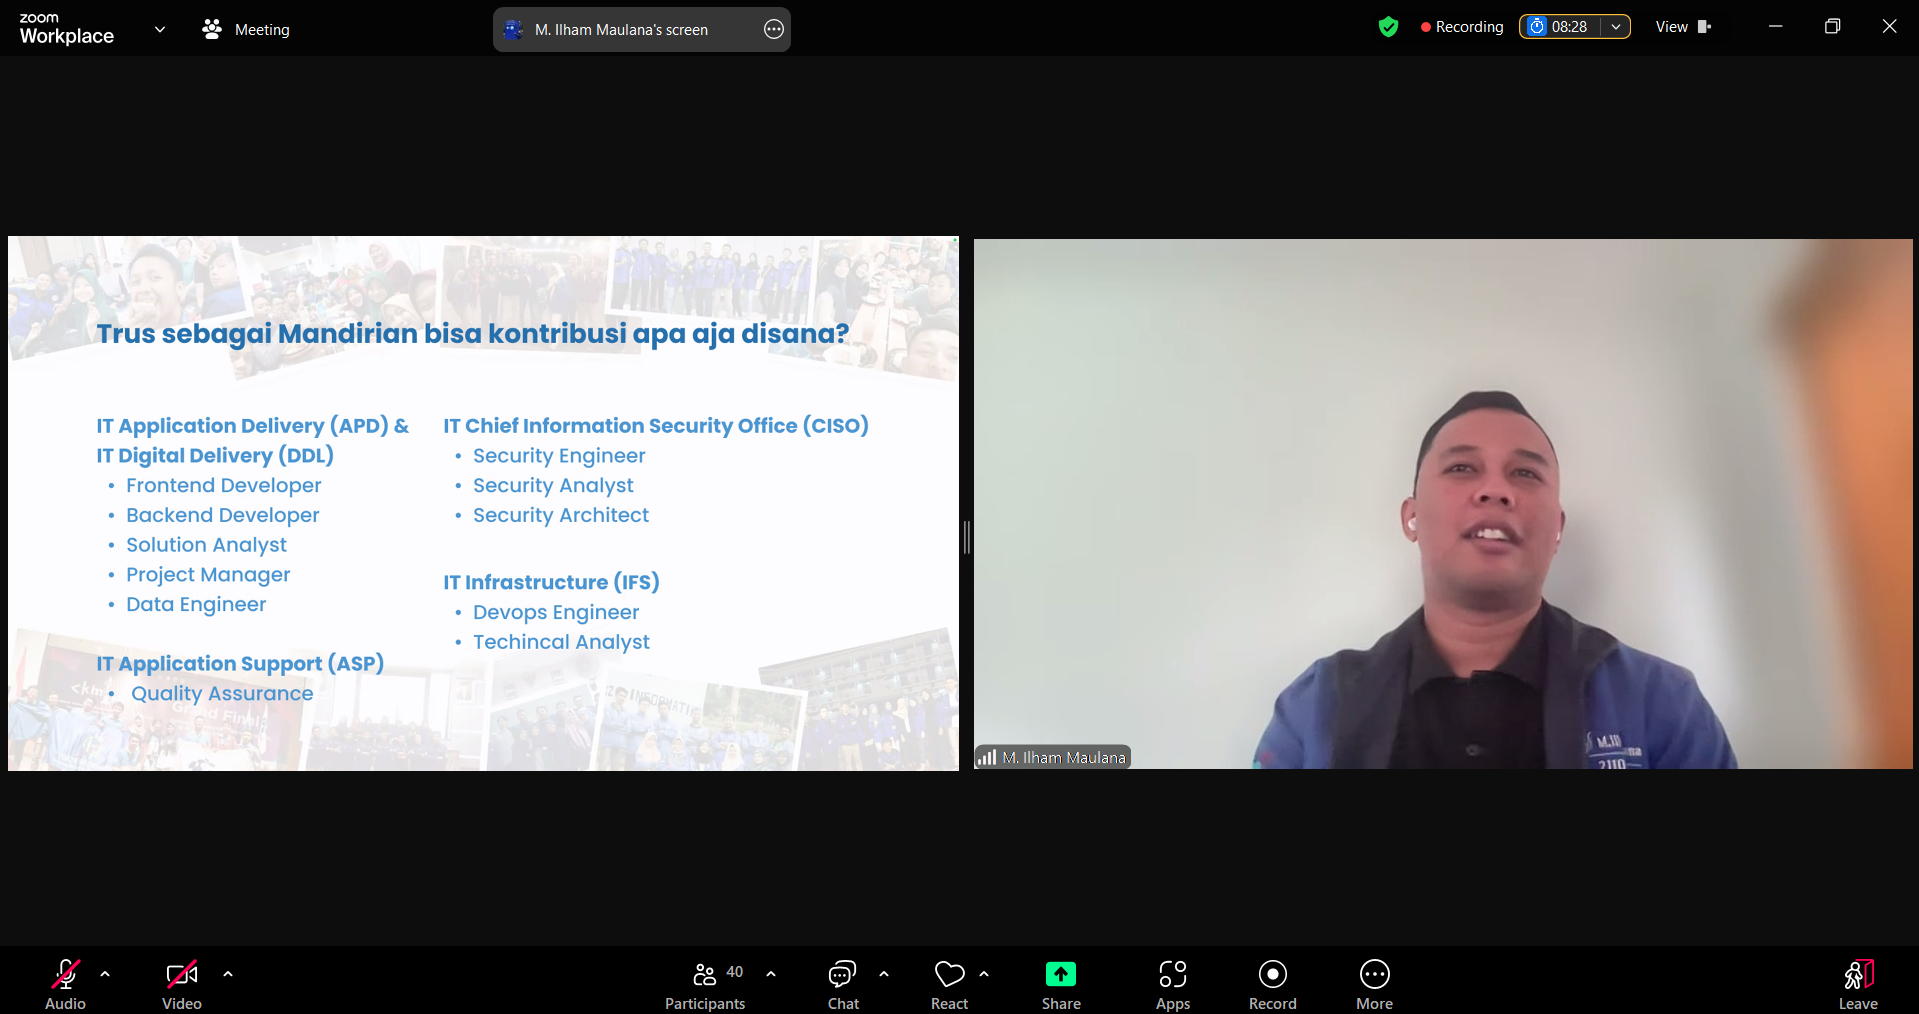Screen dimensions: 1919x1014
Task: Leave the meeting
Action: [1858, 984]
